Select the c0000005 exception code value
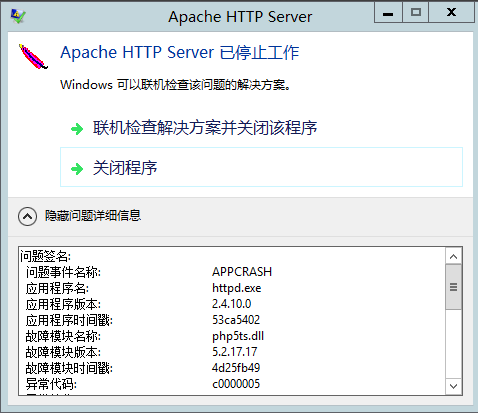 [x=236, y=384]
